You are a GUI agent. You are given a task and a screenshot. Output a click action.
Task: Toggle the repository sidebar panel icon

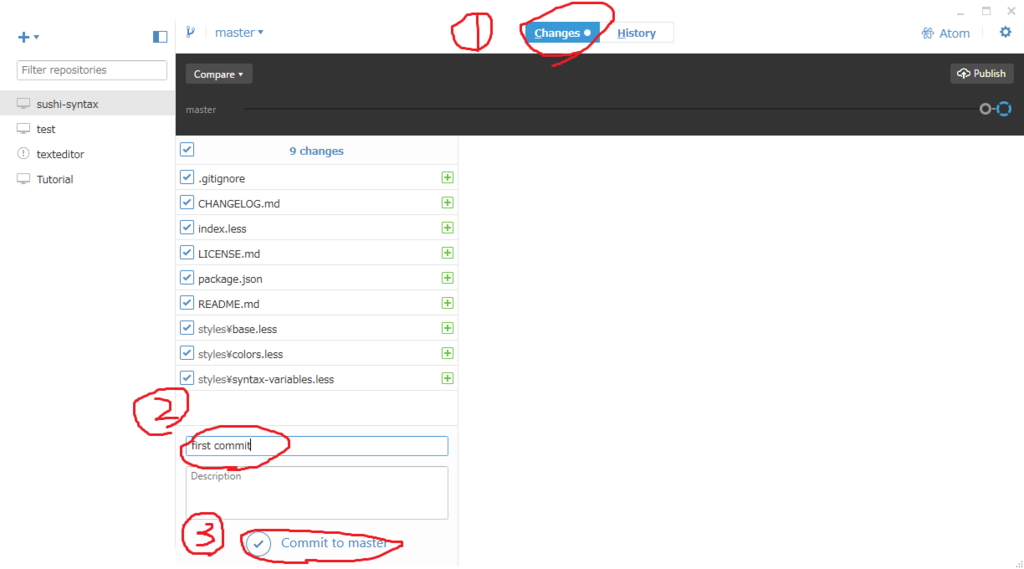[x=160, y=37]
